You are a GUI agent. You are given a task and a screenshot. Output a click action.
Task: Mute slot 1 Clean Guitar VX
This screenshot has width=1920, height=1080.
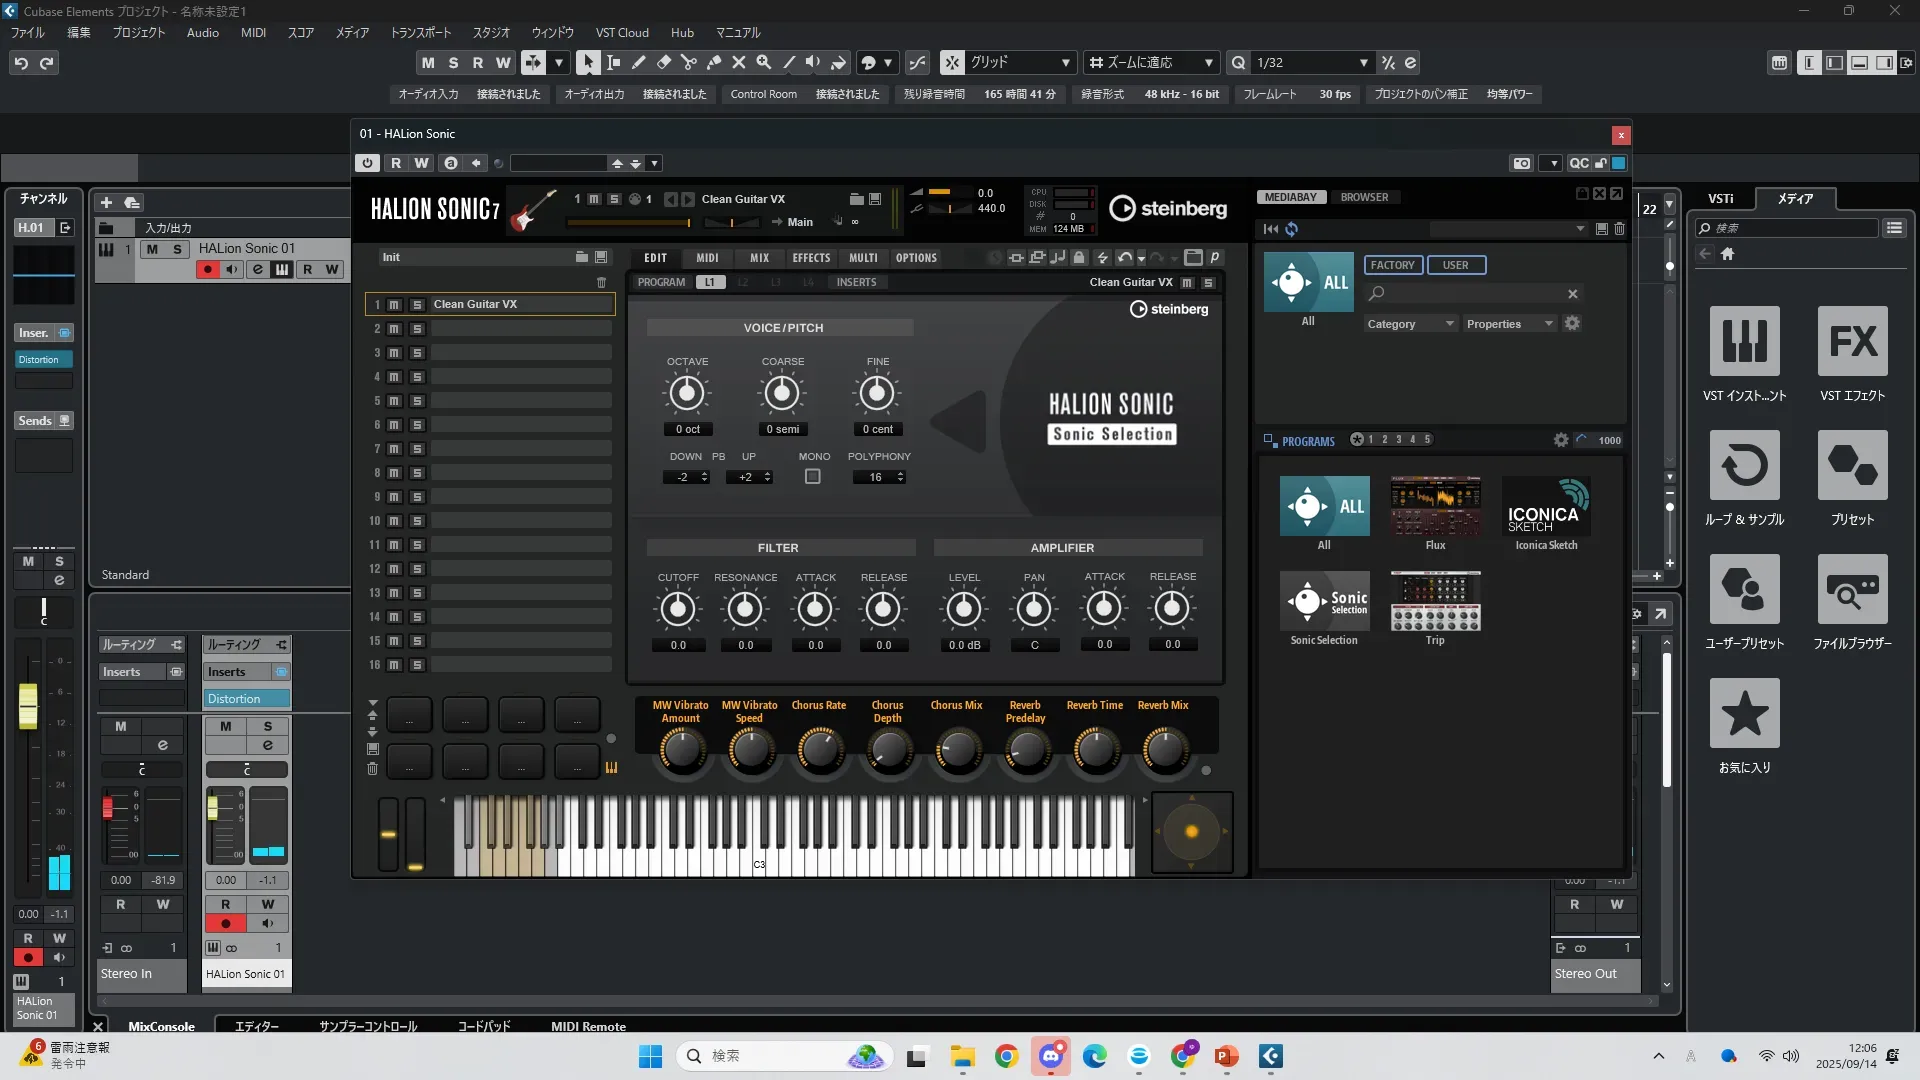point(394,305)
